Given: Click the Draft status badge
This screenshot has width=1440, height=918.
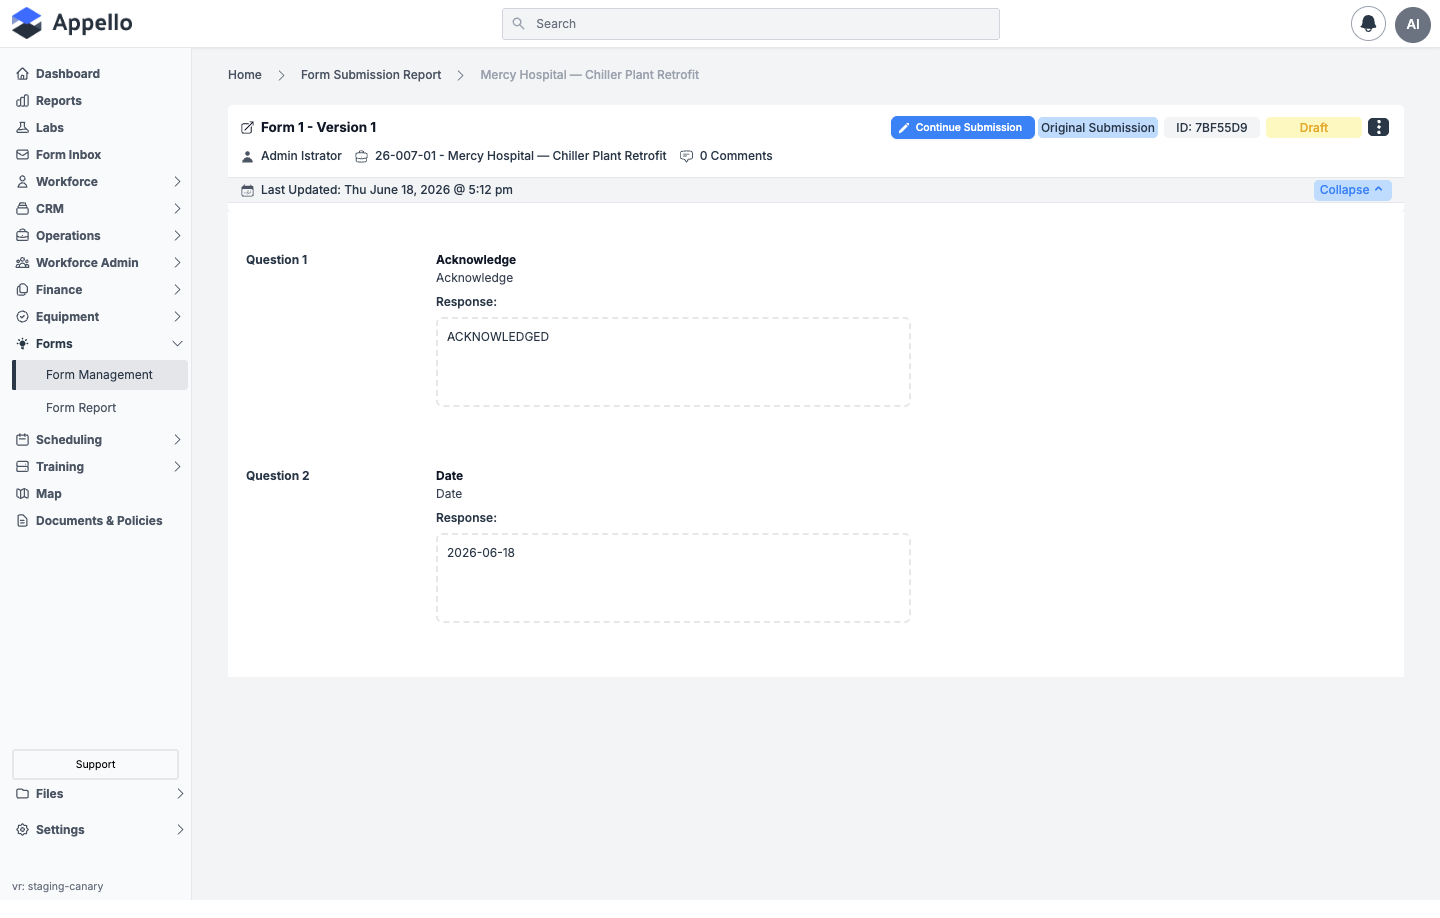Looking at the screenshot, I should click(1314, 128).
